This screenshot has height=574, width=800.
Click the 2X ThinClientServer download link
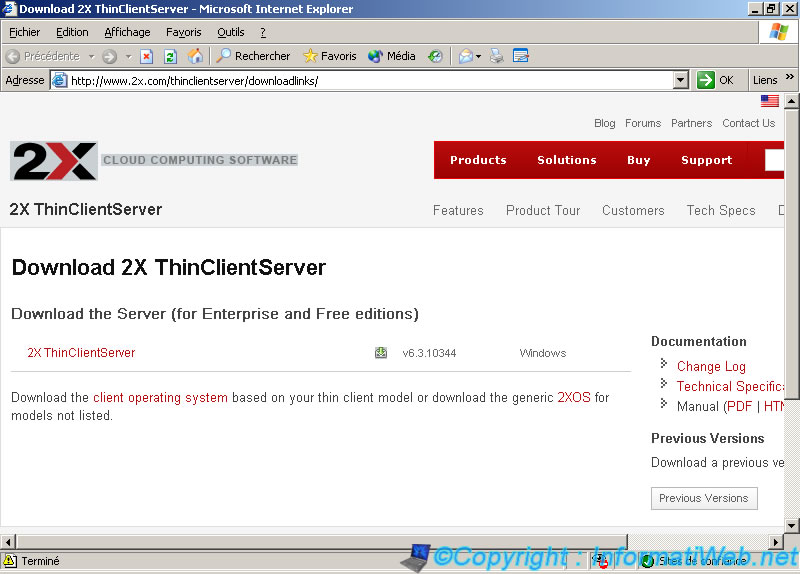[x=81, y=353]
